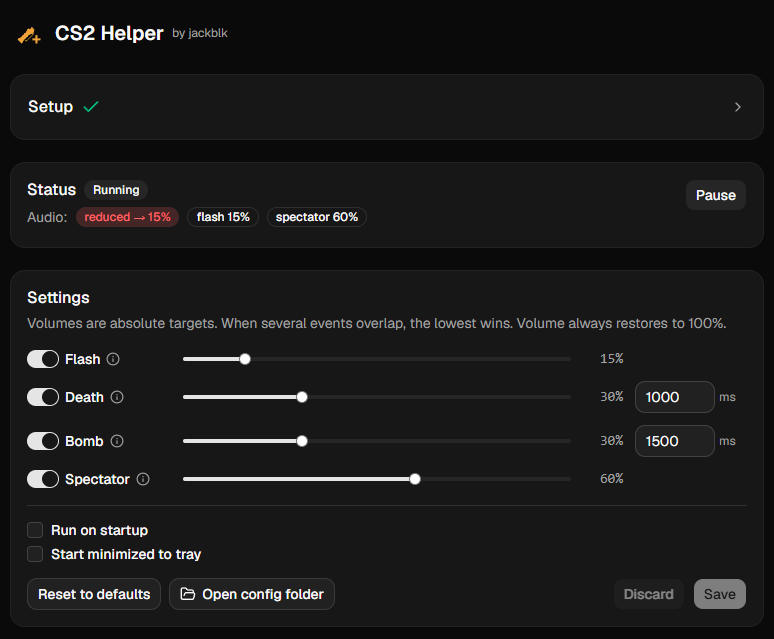Click the Running status badge
The width and height of the screenshot is (774, 639).
coord(116,190)
